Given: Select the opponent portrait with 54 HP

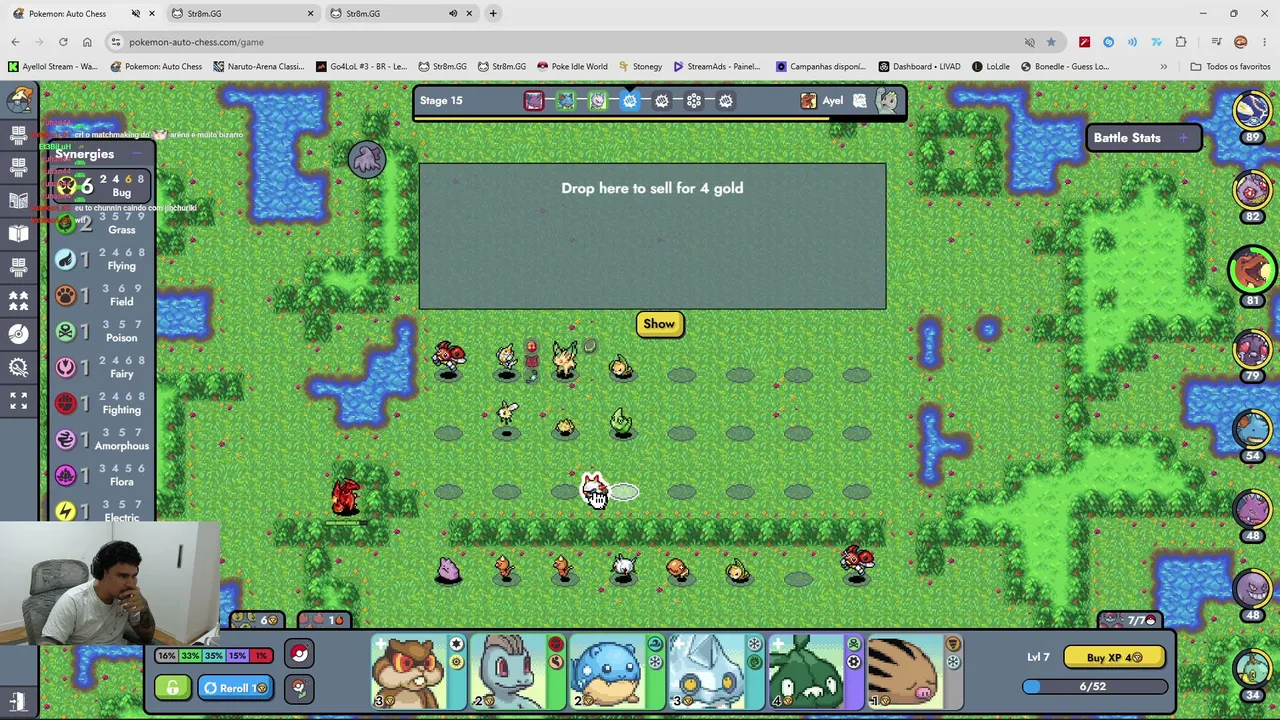Looking at the screenshot, I should (x=1252, y=431).
